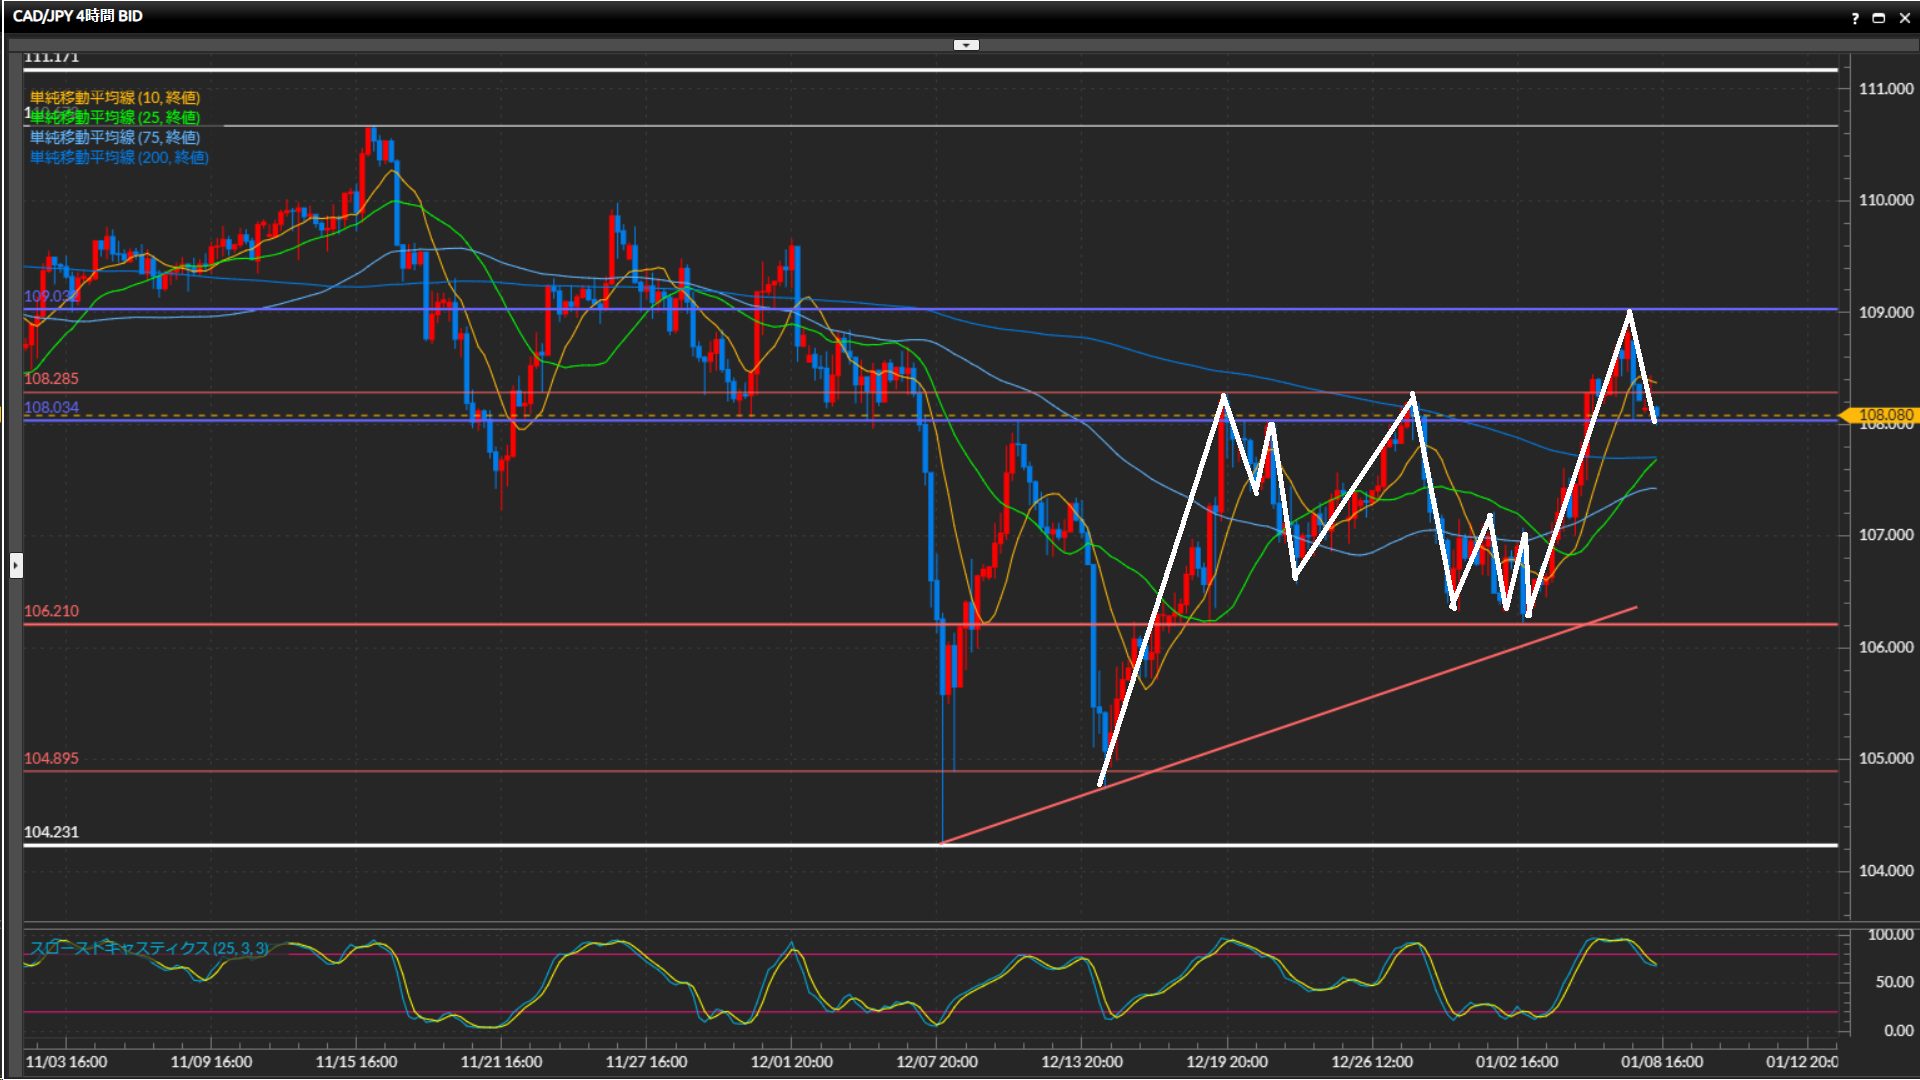
Task: Expand the left side panel arrow
Action: click(16, 566)
